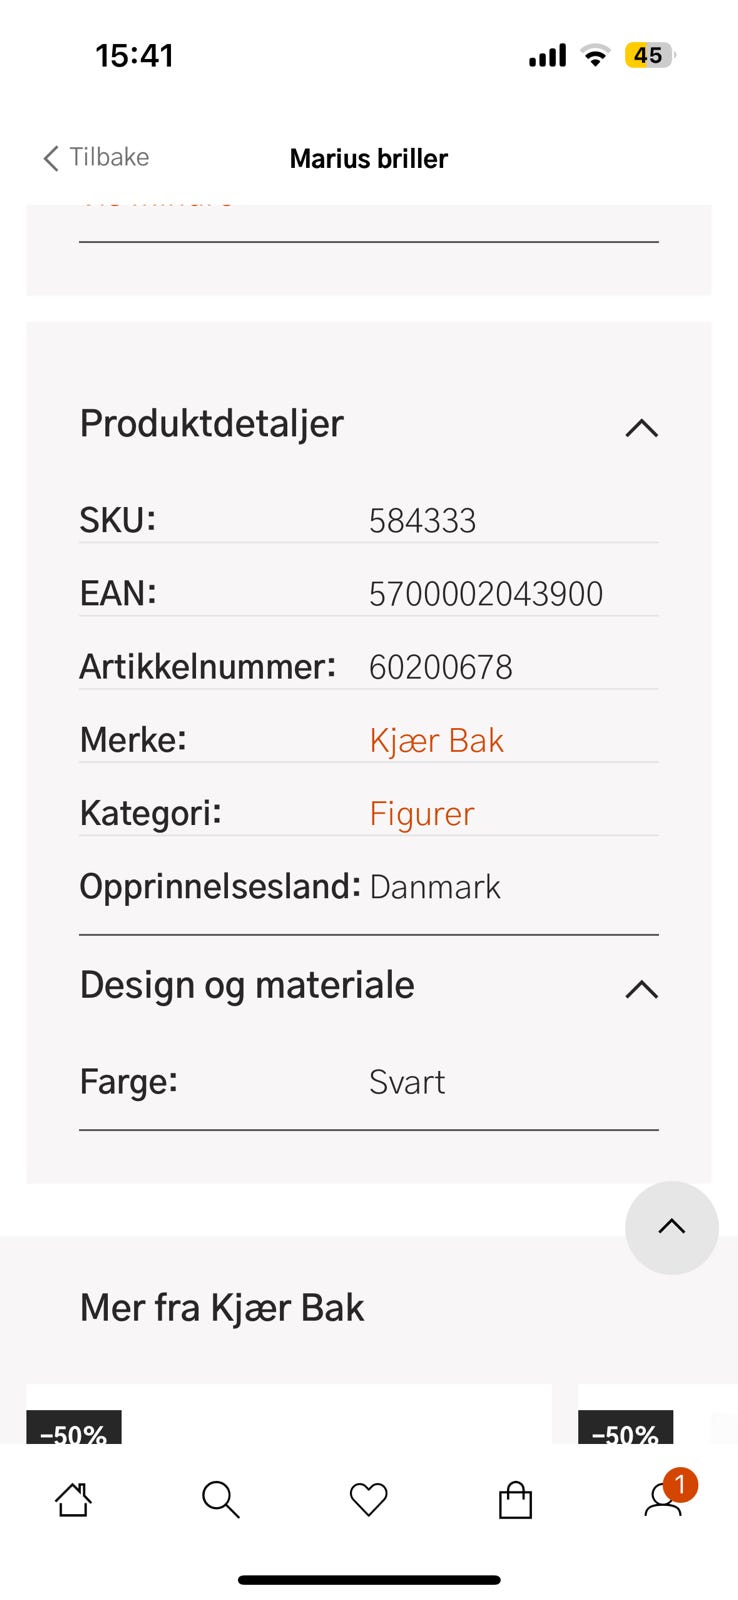Tap the SKU value 584333

422,521
